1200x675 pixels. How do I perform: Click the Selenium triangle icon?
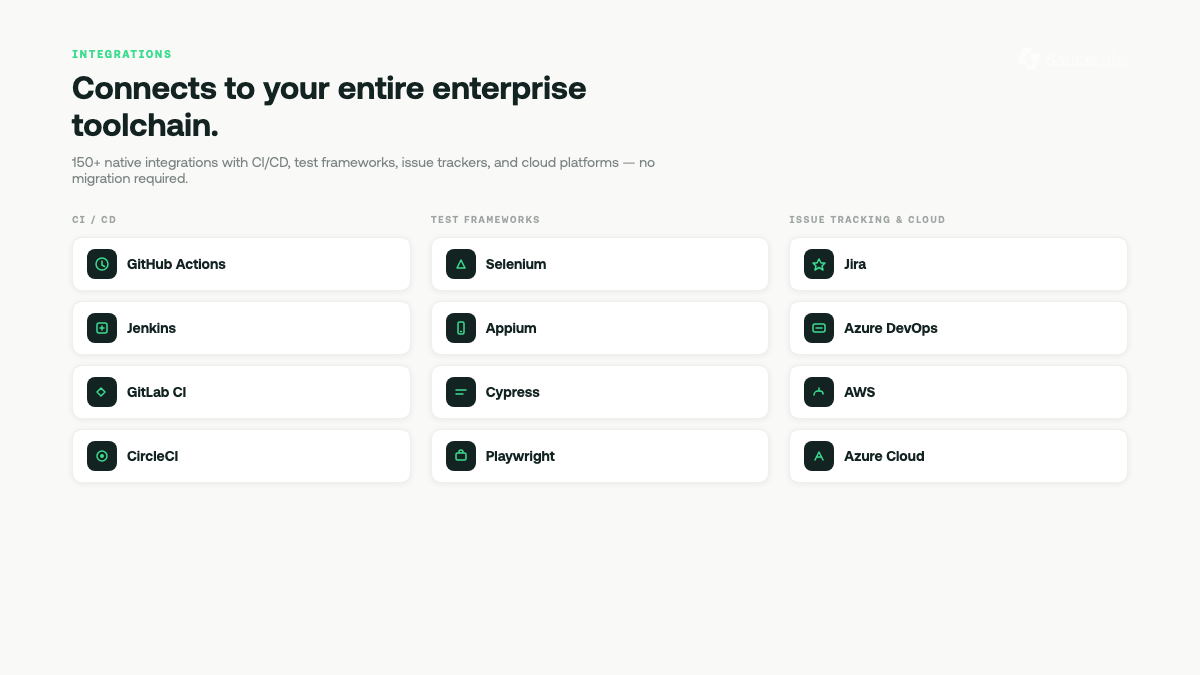461,264
